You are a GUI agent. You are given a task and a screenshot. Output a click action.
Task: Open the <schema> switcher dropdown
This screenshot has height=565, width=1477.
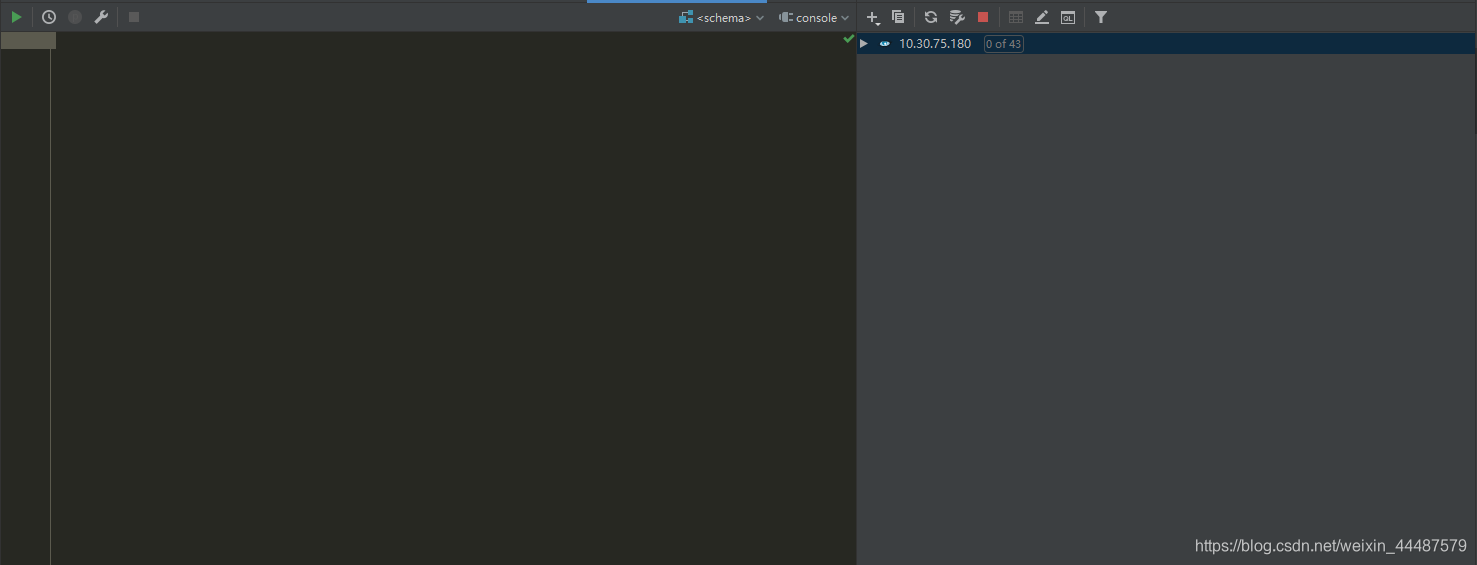[721, 17]
